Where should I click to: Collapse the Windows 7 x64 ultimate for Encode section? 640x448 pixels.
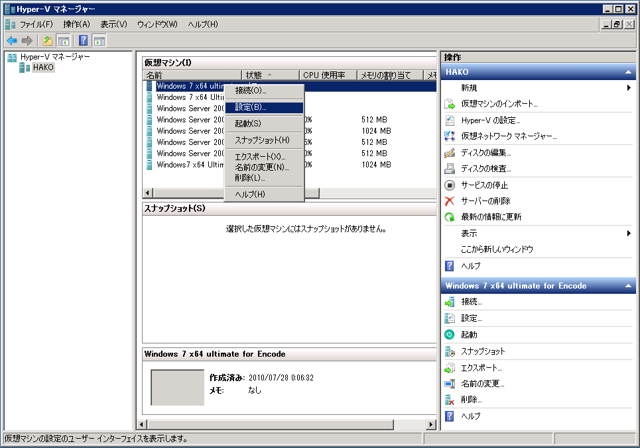click(x=628, y=286)
